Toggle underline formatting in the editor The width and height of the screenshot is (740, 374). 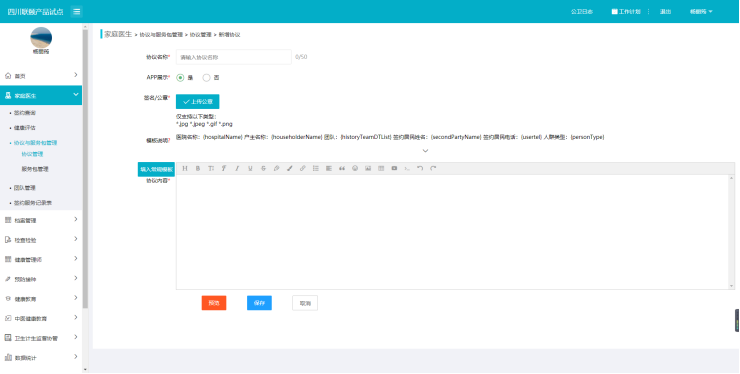250,169
